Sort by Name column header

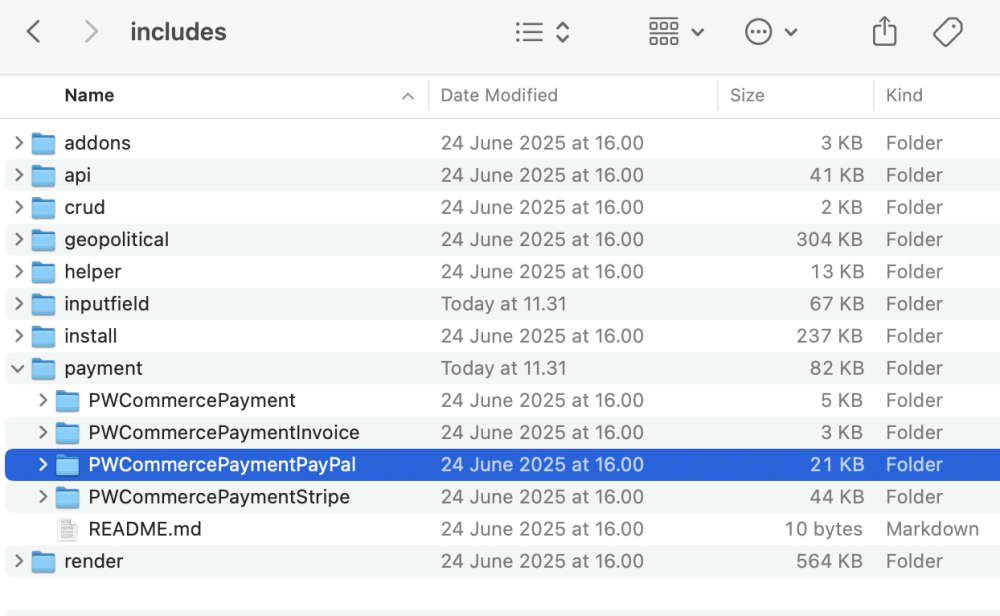tap(89, 95)
